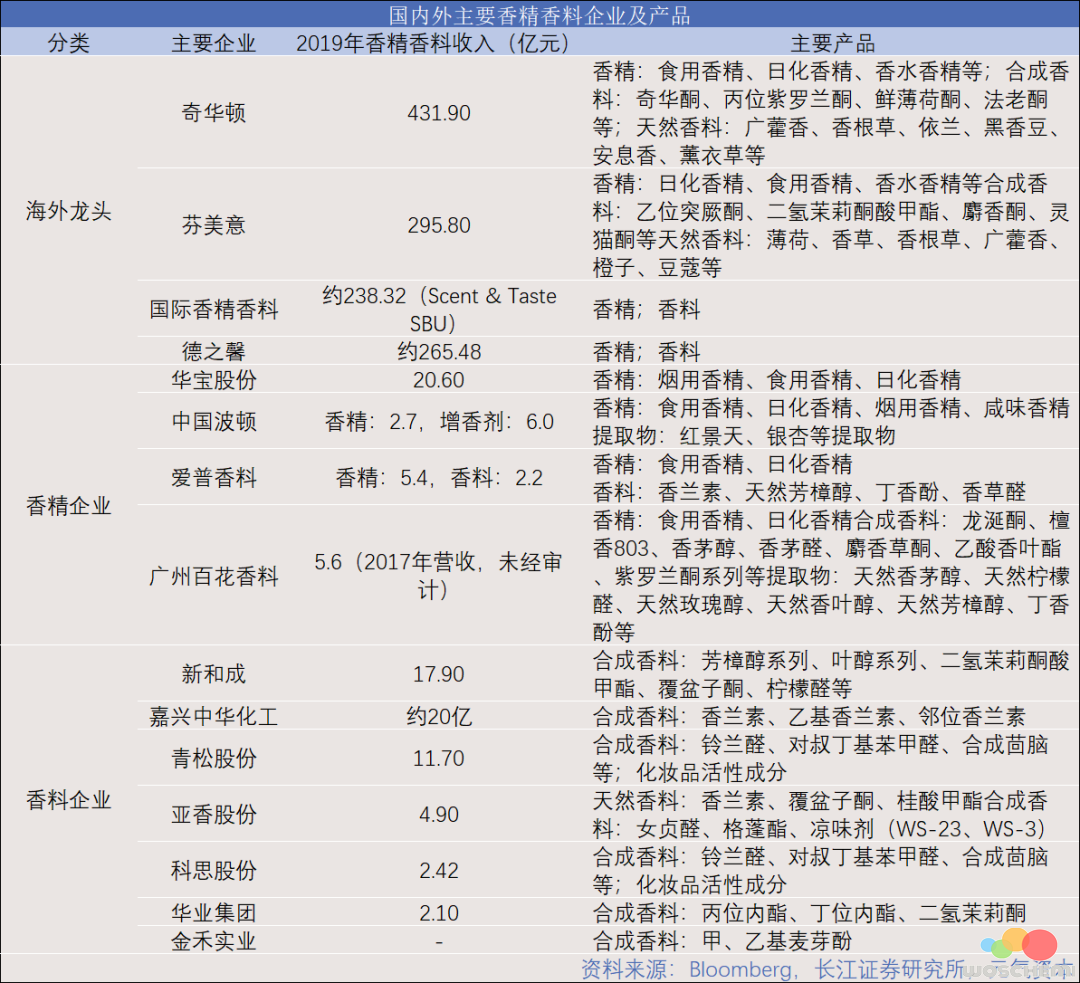This screenshot has width=1080, height=983.
Task: Select the 广州百花香料 company cell
Action: coord(214,576)
